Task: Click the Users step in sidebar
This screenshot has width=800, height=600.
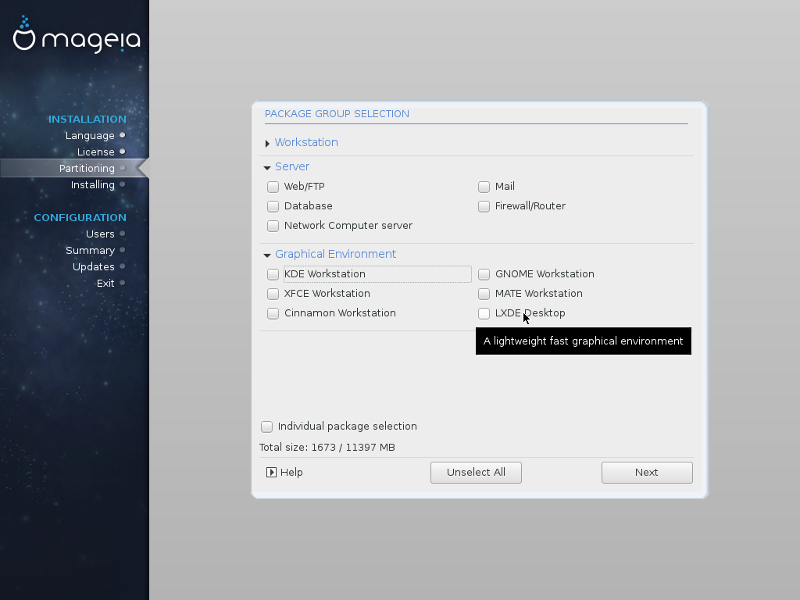Action: click(100, 234)
